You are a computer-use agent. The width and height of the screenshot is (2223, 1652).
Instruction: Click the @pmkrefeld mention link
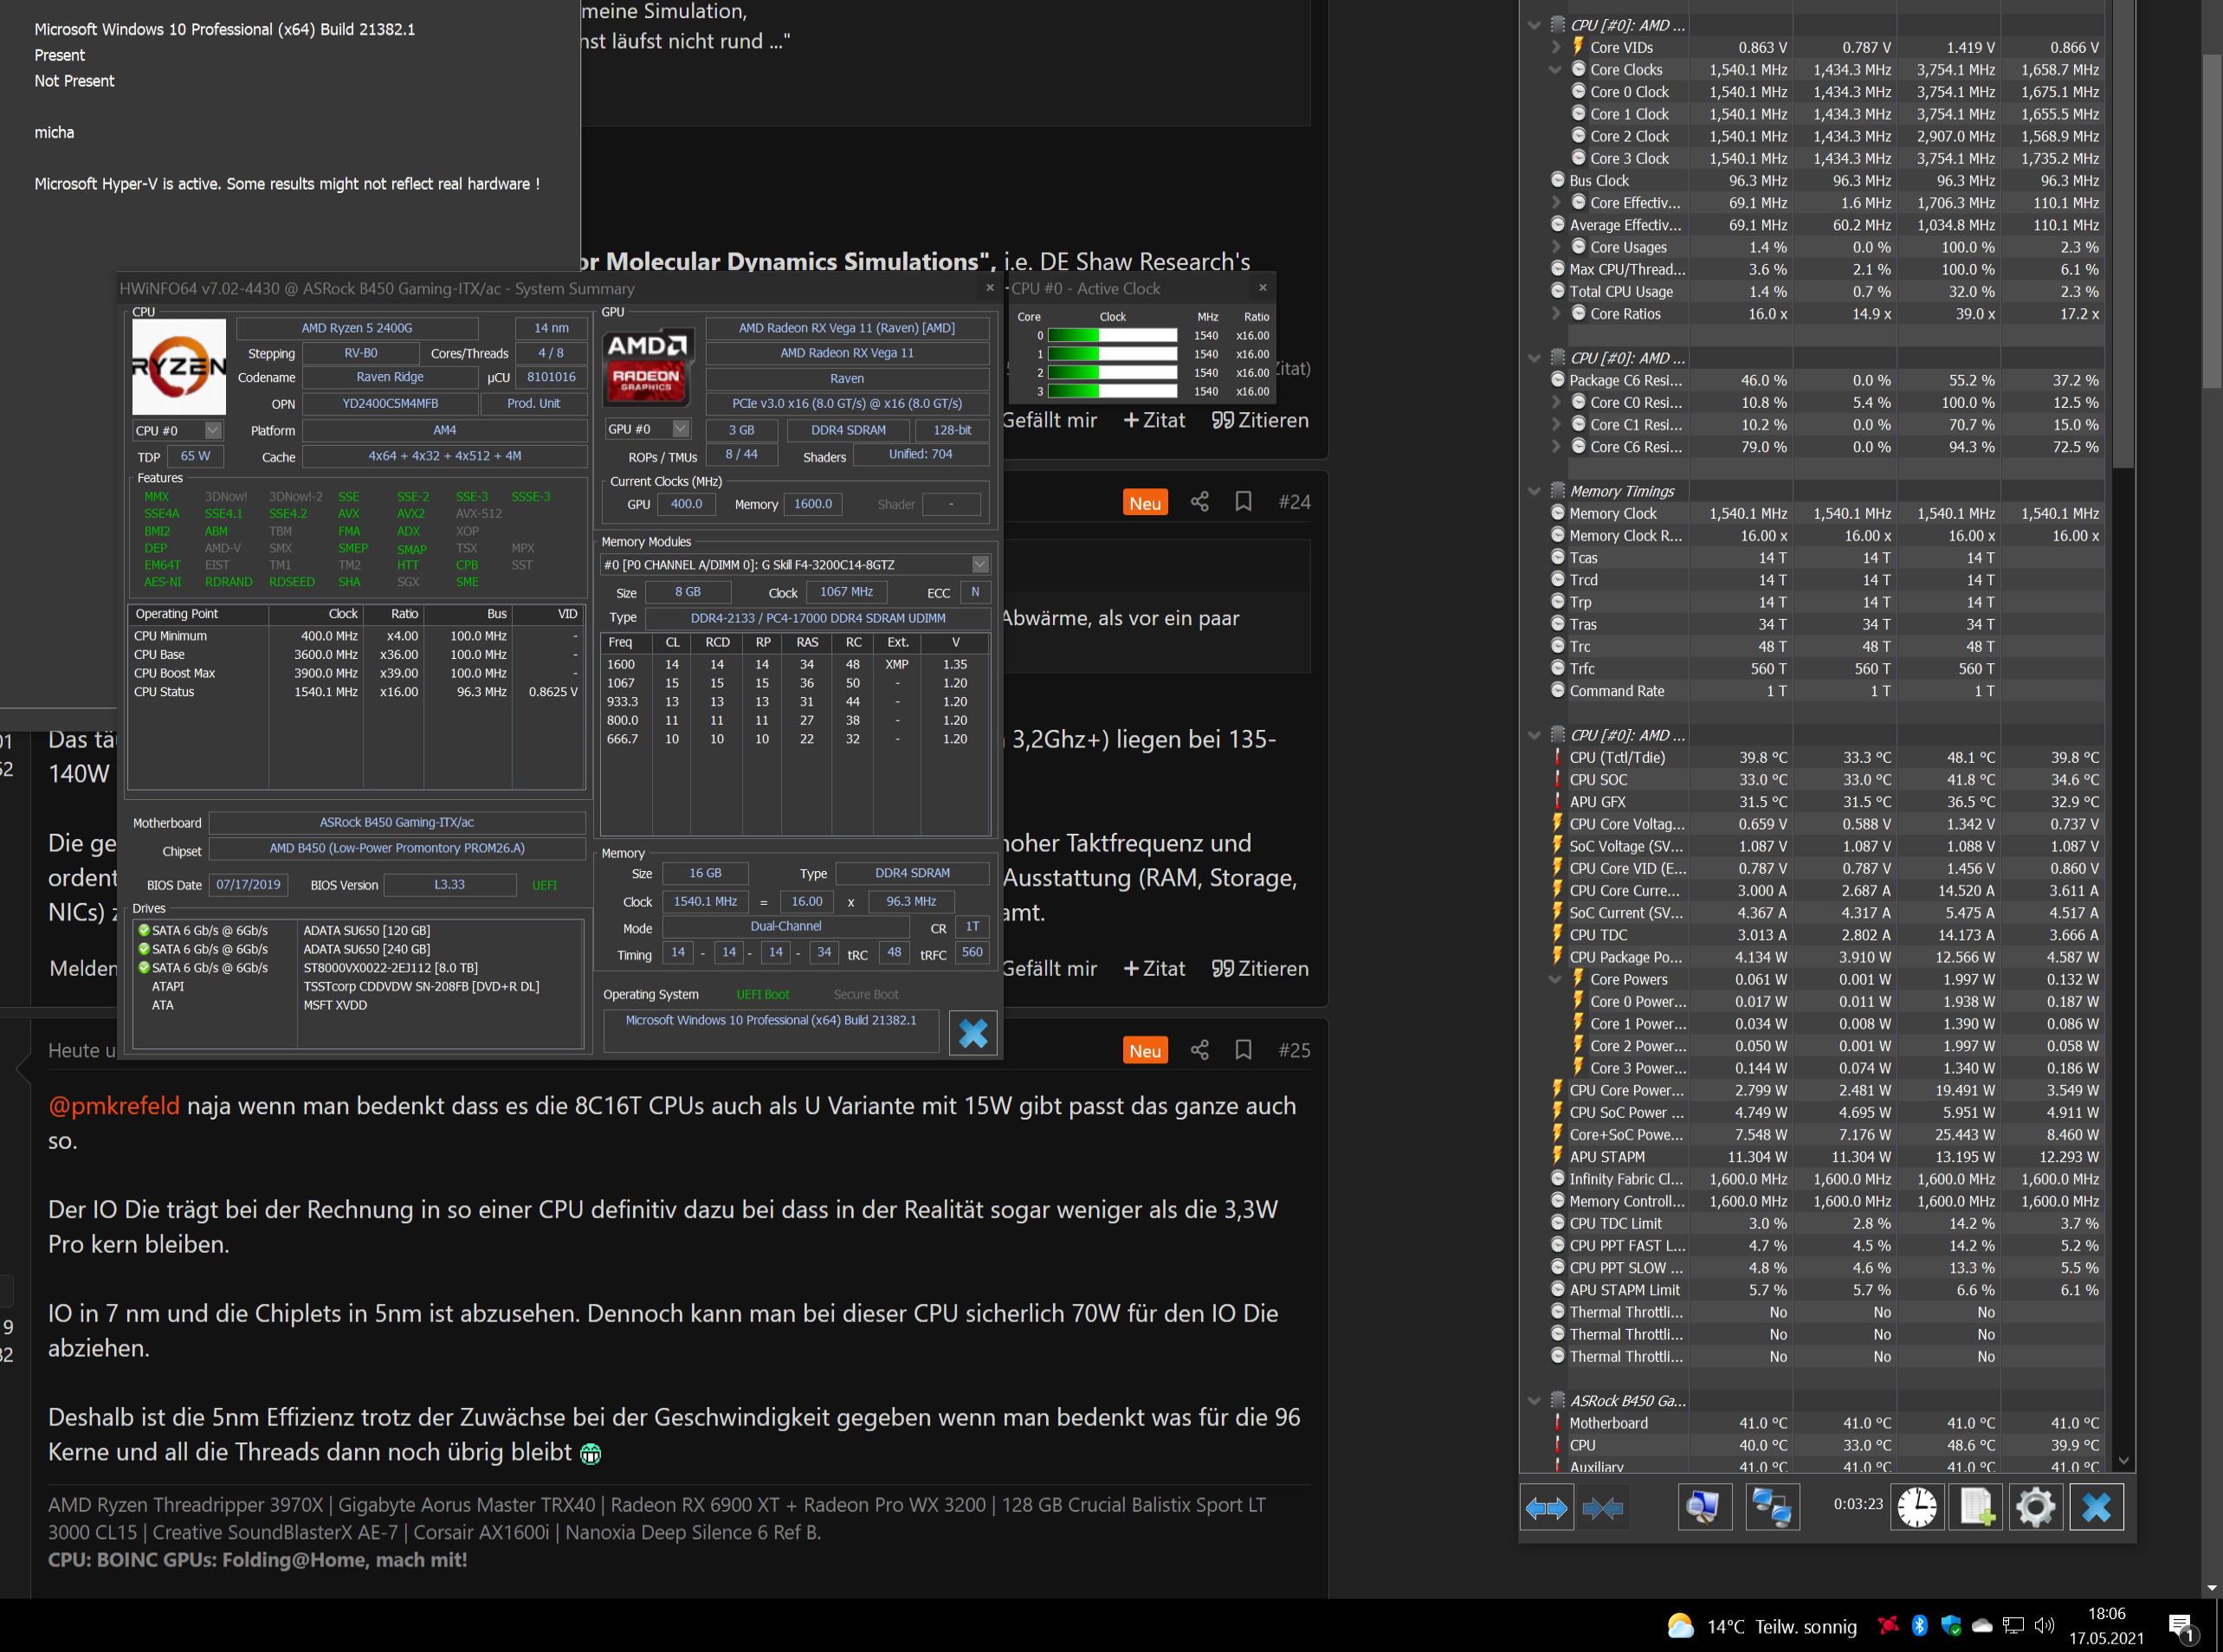point(114,1106)
